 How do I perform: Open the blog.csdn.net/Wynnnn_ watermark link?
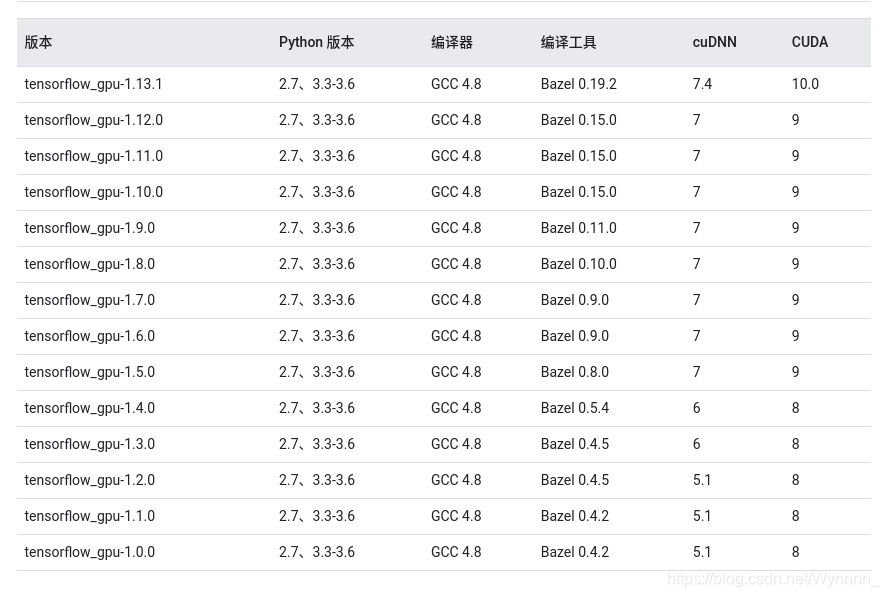tap(770, 578)
